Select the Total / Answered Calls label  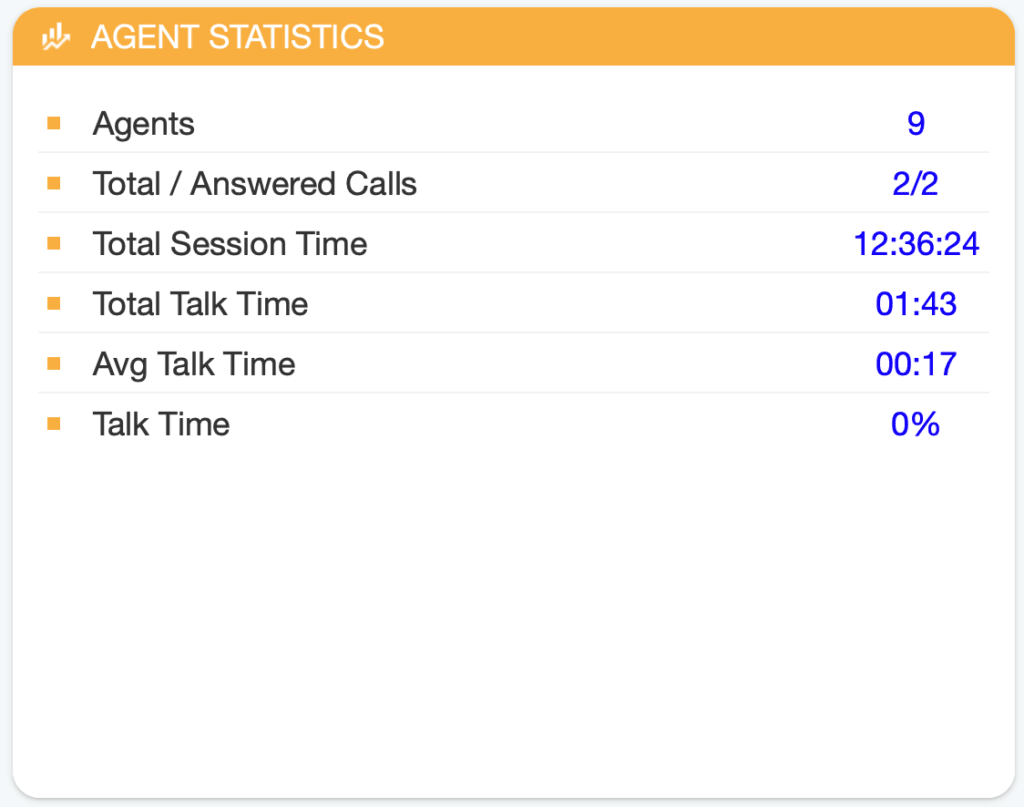coord(255,183)
